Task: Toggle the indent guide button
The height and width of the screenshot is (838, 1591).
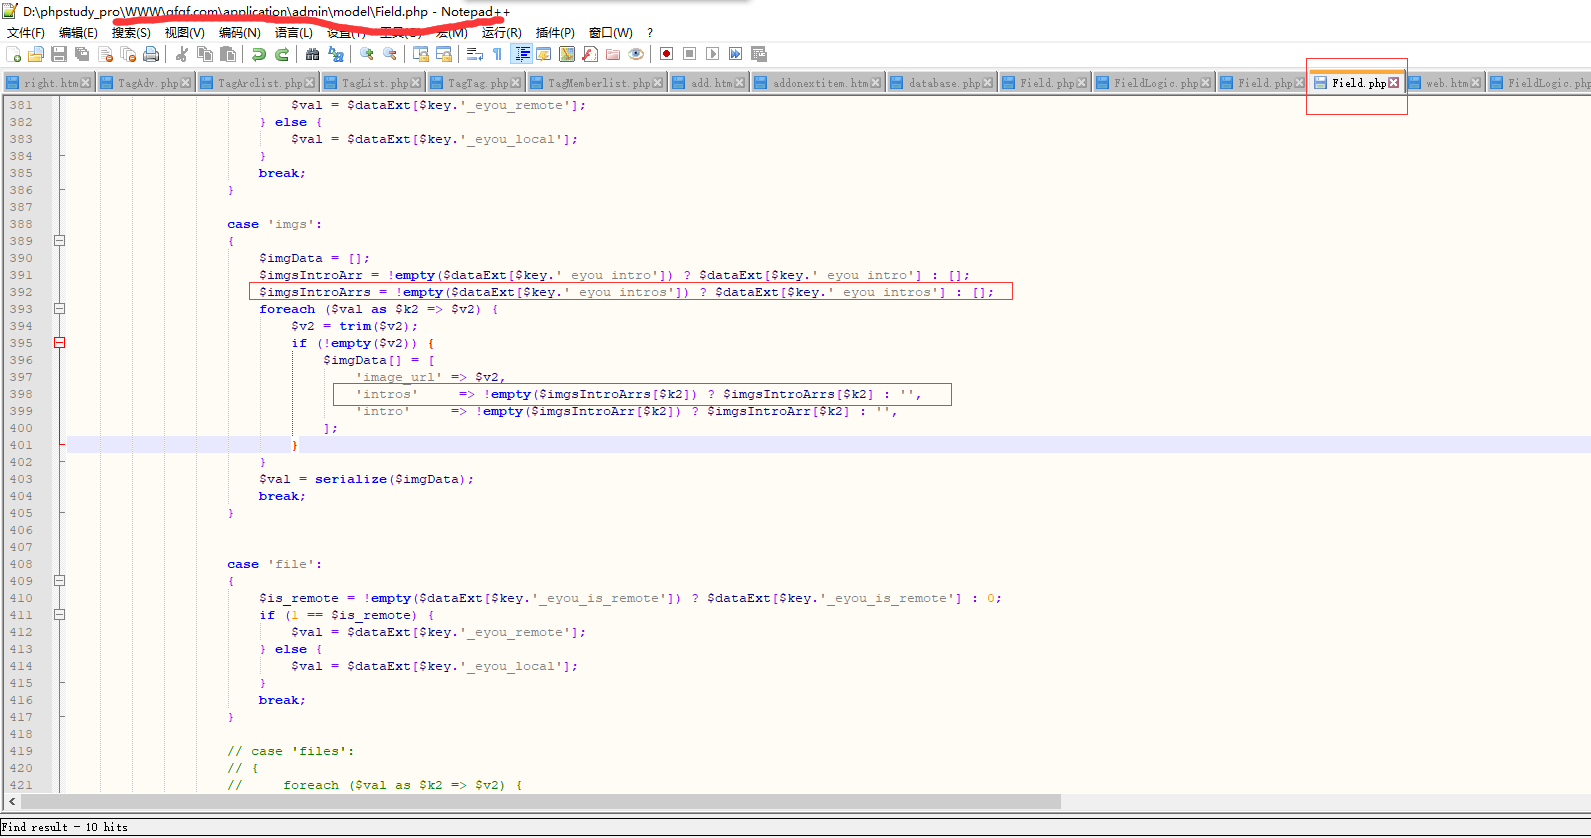Action: [521, 54]
